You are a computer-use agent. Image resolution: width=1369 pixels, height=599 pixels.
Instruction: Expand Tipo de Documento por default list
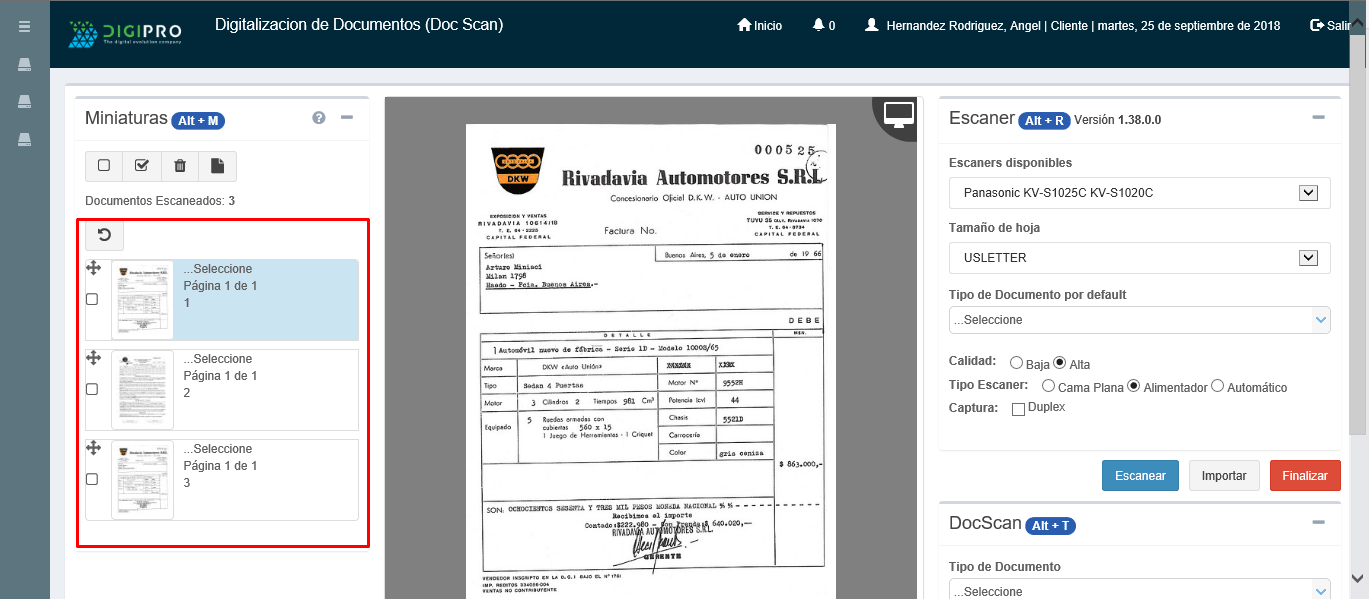(x=1139, y=320)
